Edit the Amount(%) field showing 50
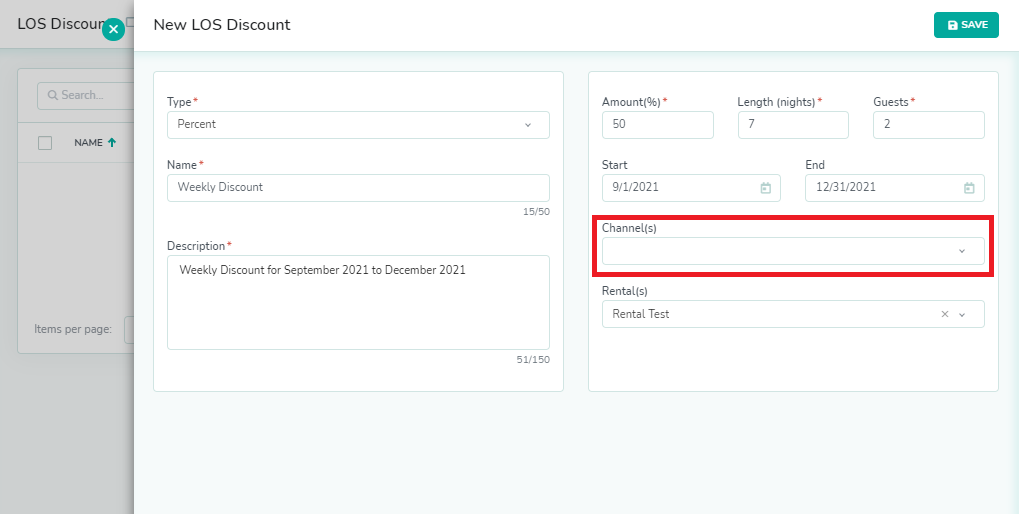Viewport: 1019px width, 514px height. pos(658,125)
